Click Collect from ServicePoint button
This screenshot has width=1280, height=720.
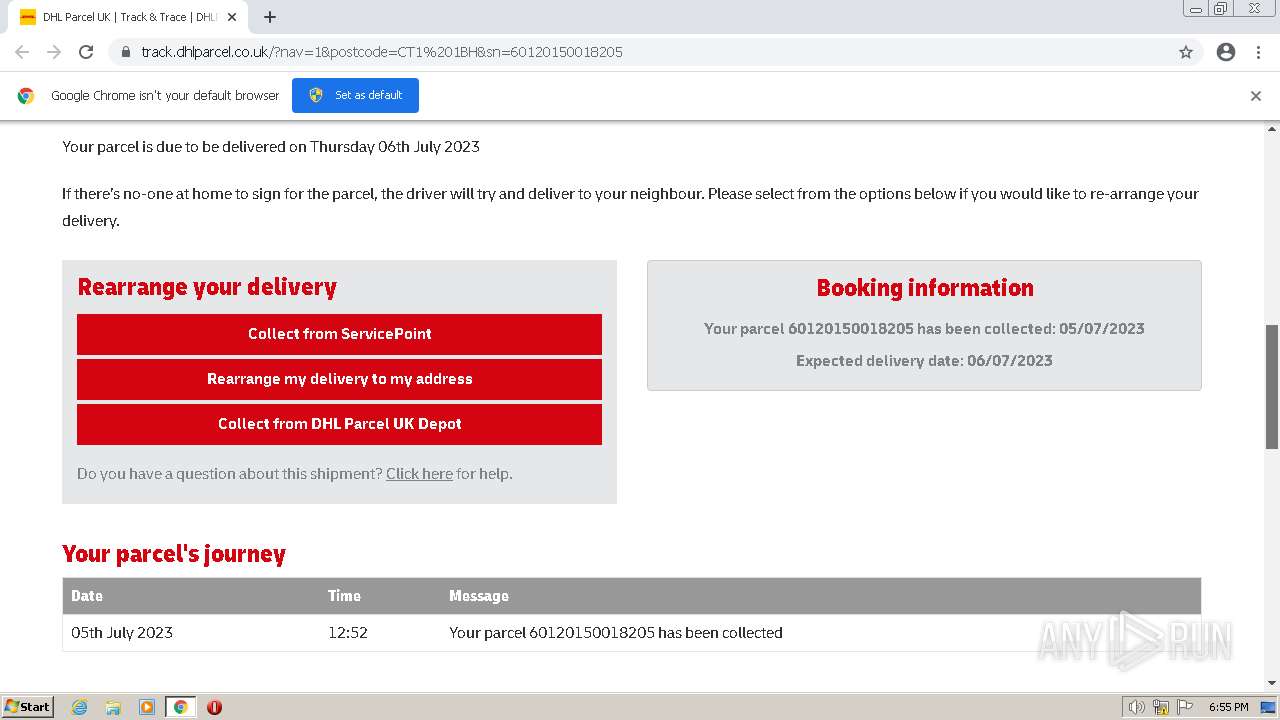pyautogui.click(x=339, y=334)
